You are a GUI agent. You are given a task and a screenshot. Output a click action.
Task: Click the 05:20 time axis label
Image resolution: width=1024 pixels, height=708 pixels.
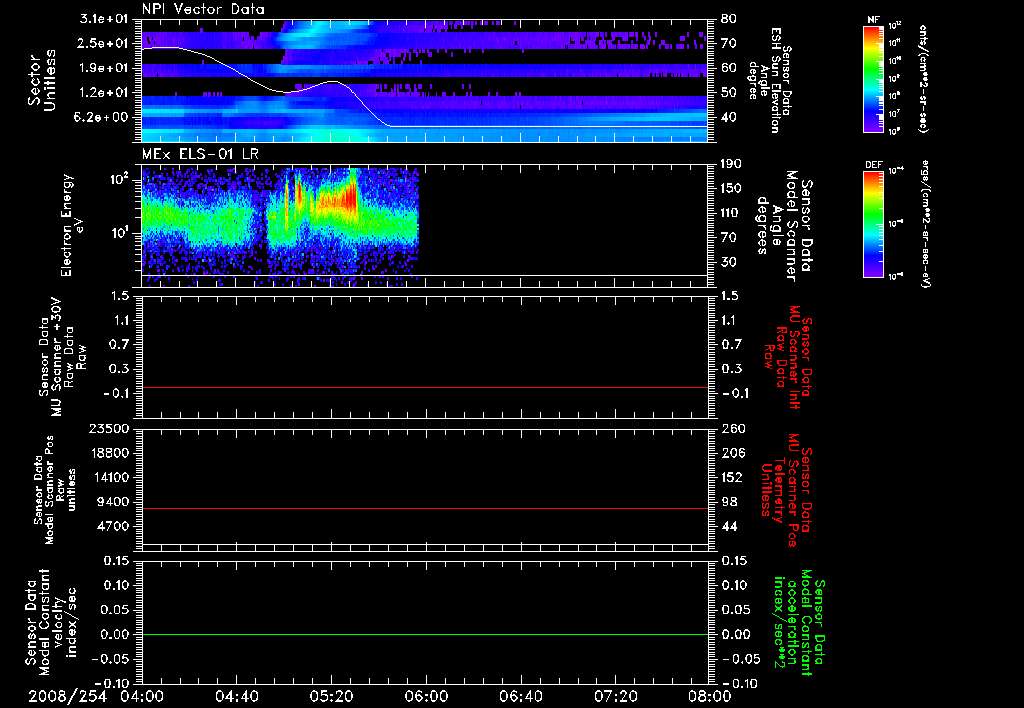pos(331,696)
